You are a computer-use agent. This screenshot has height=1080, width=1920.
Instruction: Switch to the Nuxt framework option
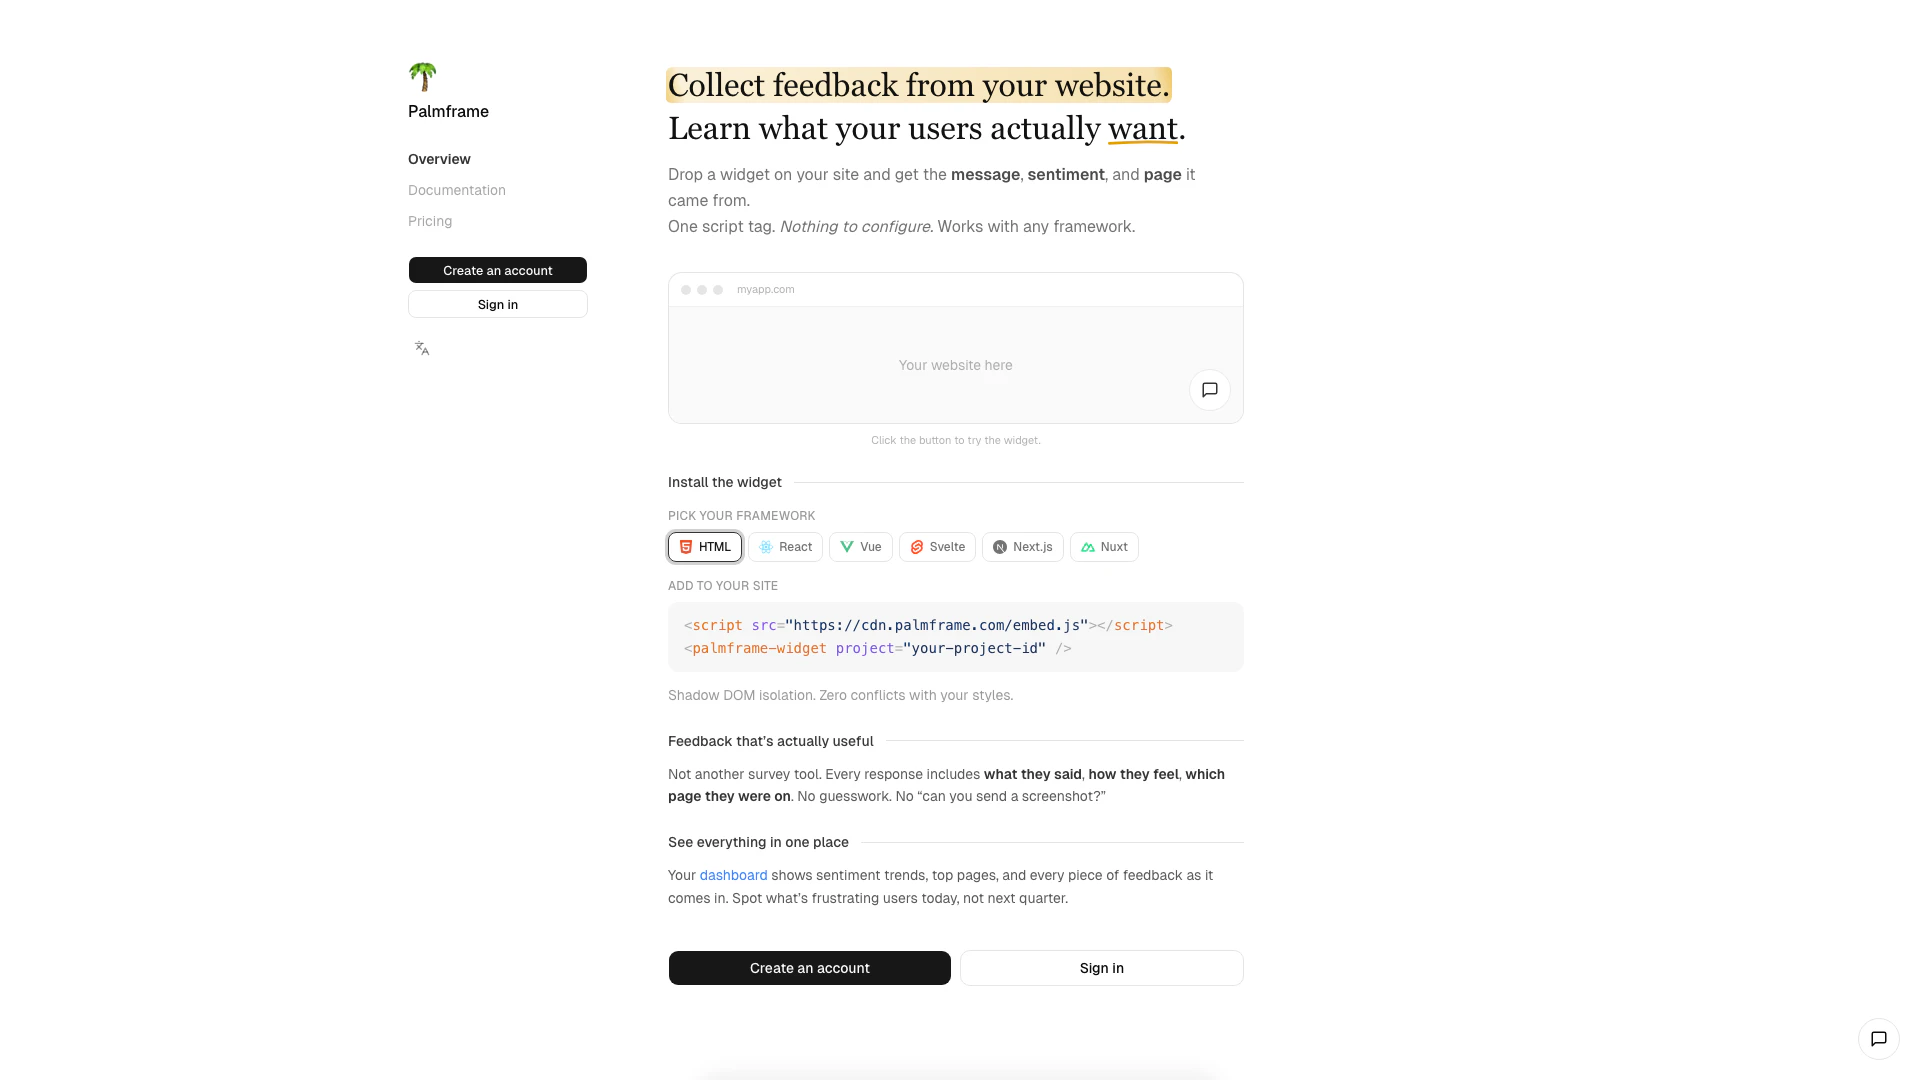click(1103, 547)
